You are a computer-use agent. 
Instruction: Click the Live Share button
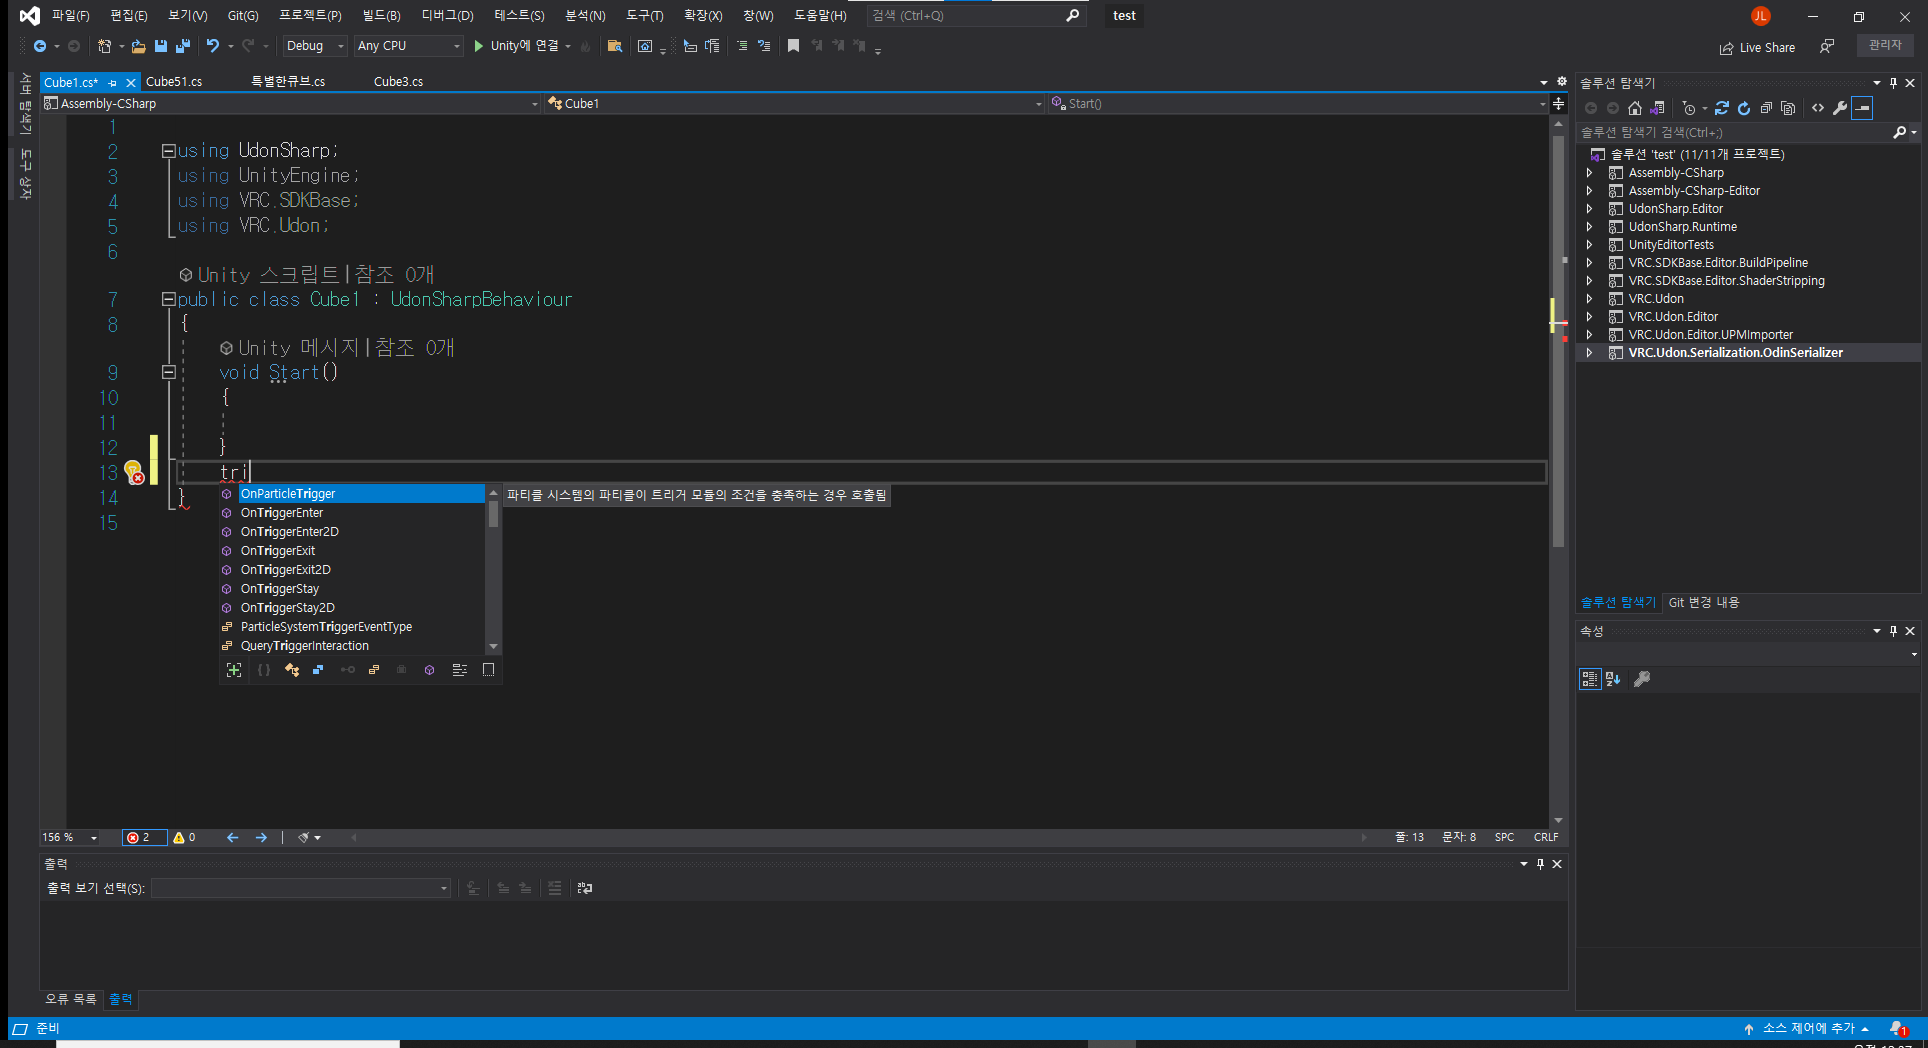tap(1757, 47)
